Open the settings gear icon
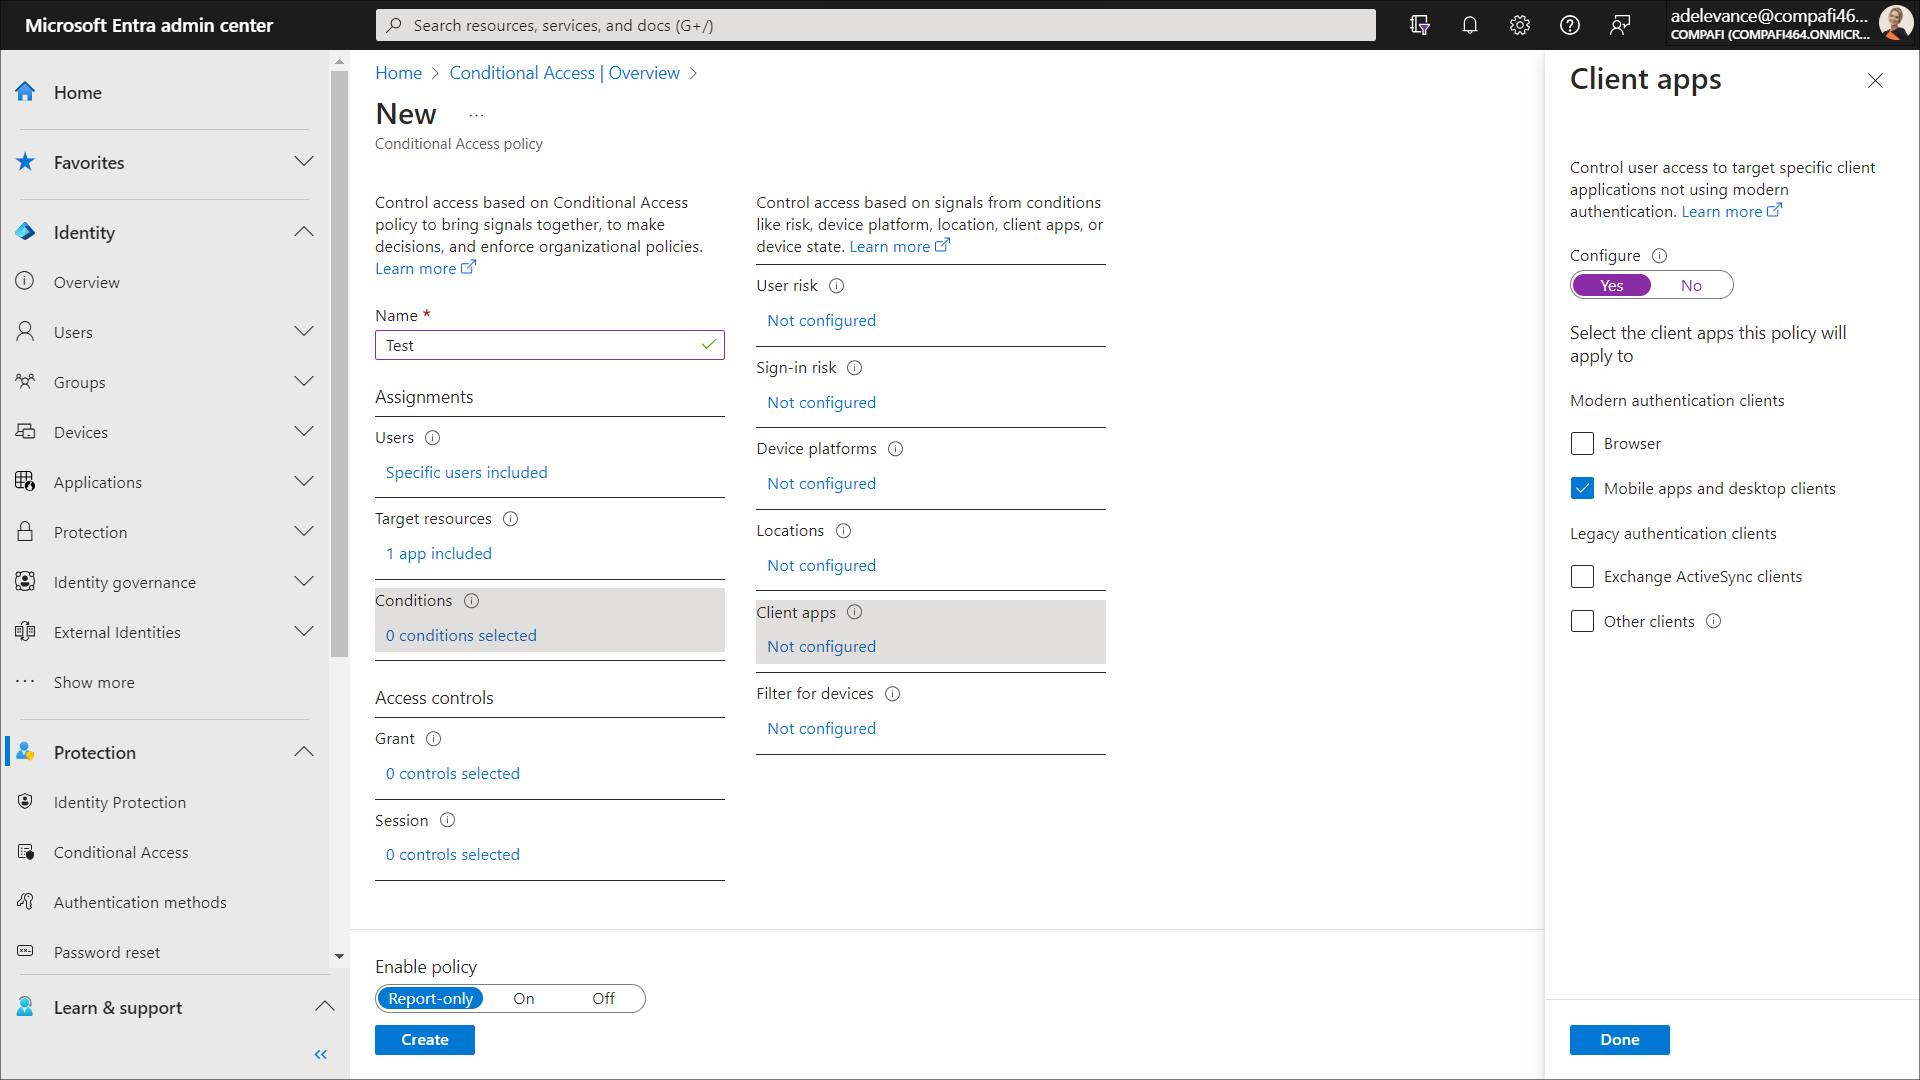 pyautogui.click(x=1519, y=25)
